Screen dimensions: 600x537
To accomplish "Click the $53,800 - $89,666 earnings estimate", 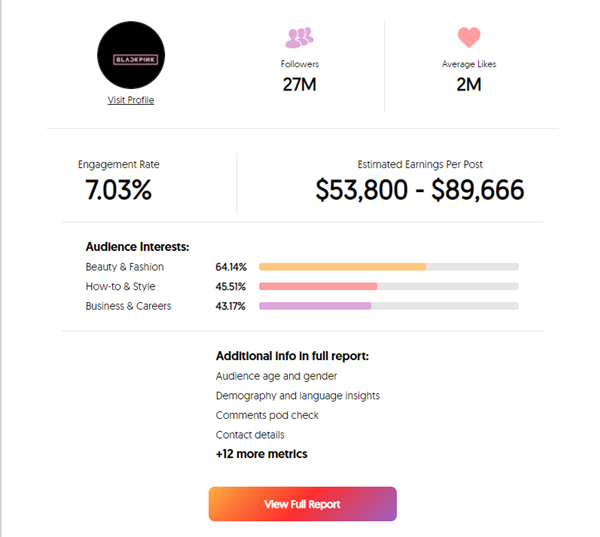I will tap(419, 190).
